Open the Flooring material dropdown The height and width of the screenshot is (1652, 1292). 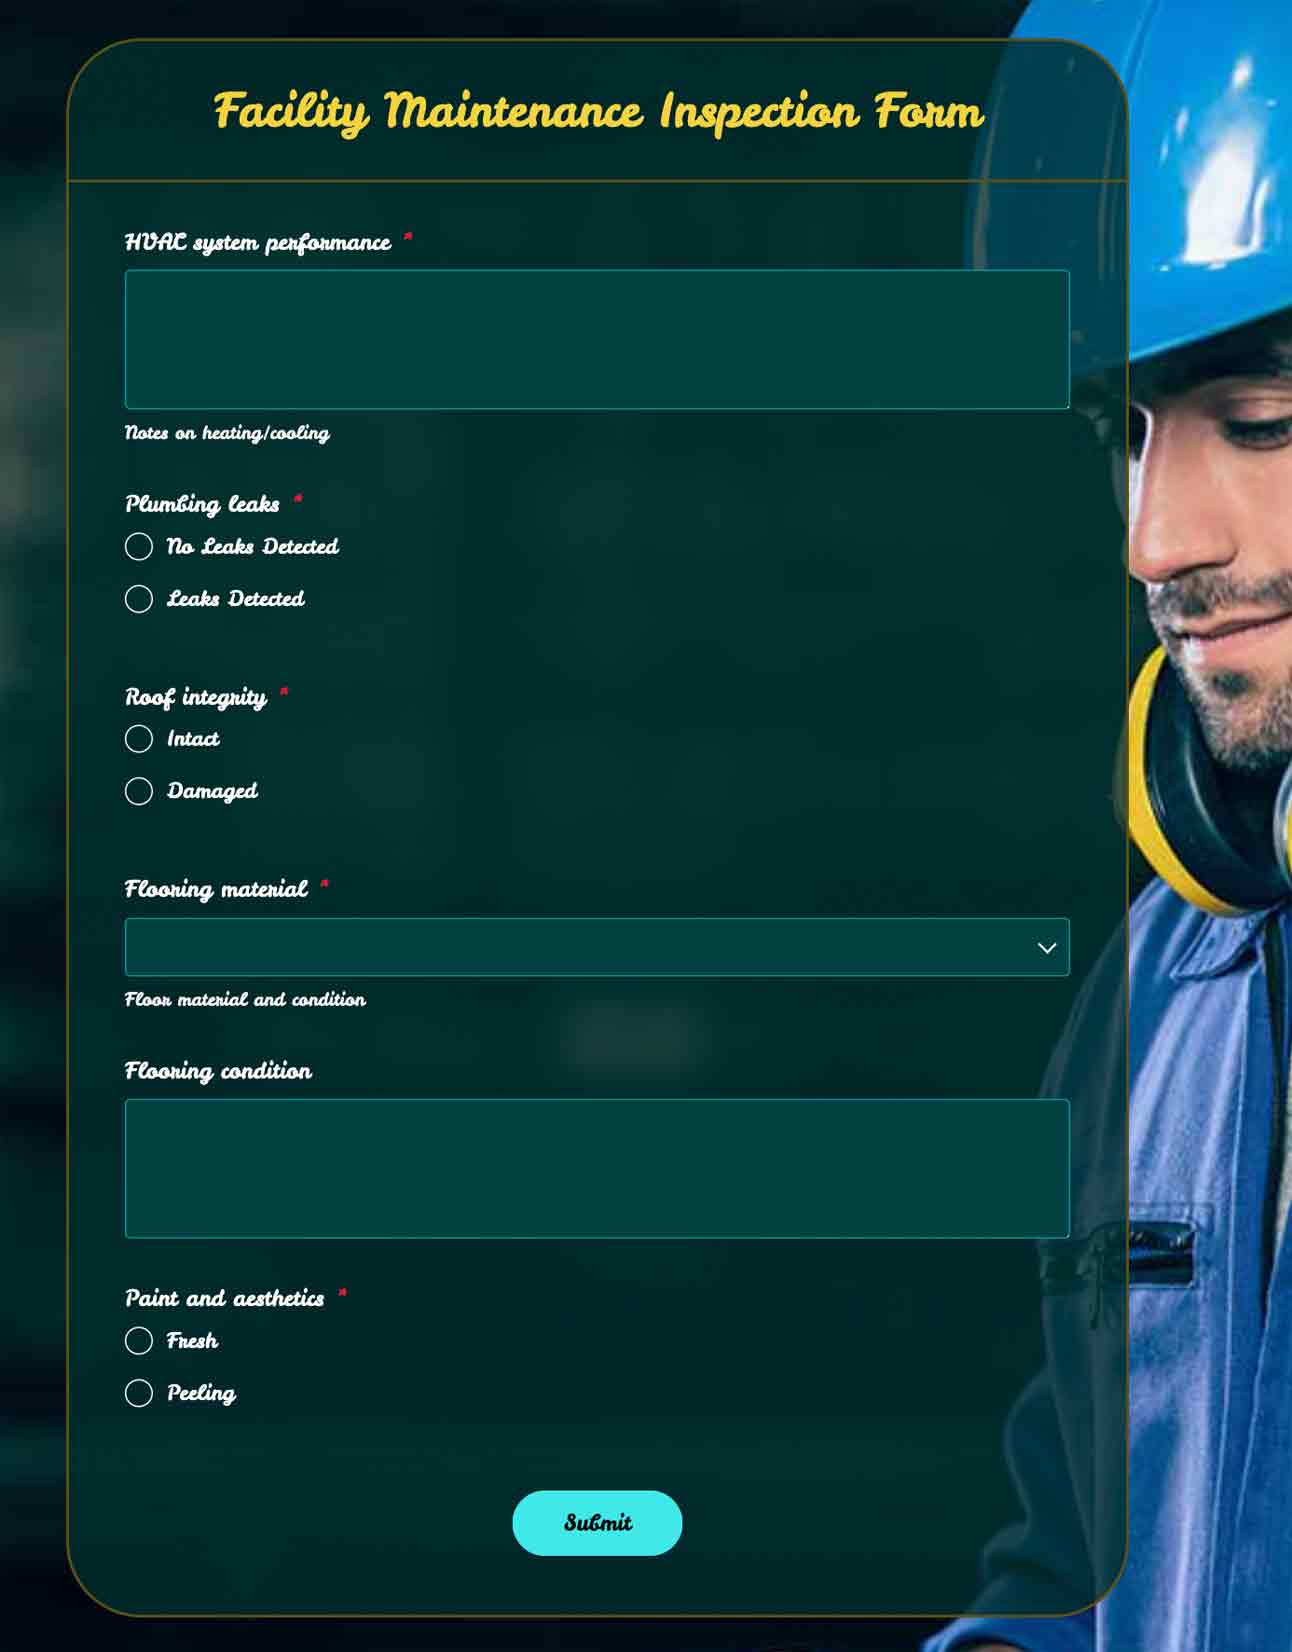click(597, 947)
